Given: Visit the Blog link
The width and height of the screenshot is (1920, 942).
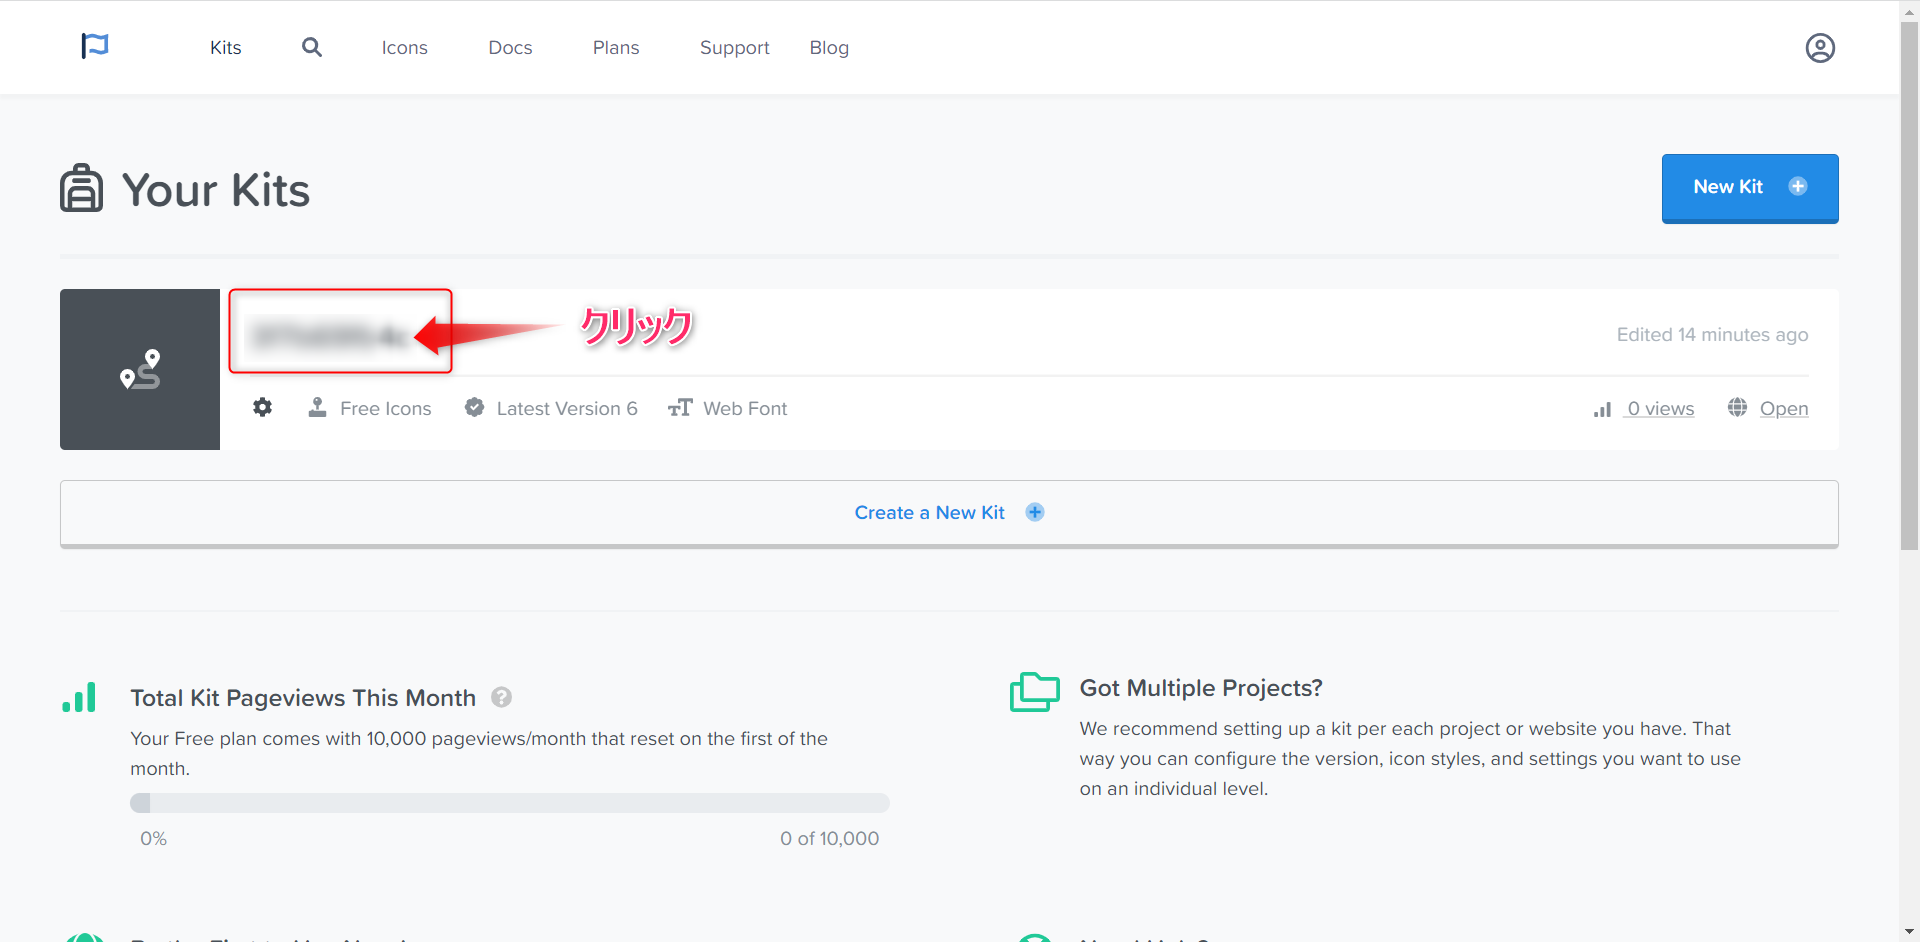Looking at the screenshot, I should coord(829,48).
